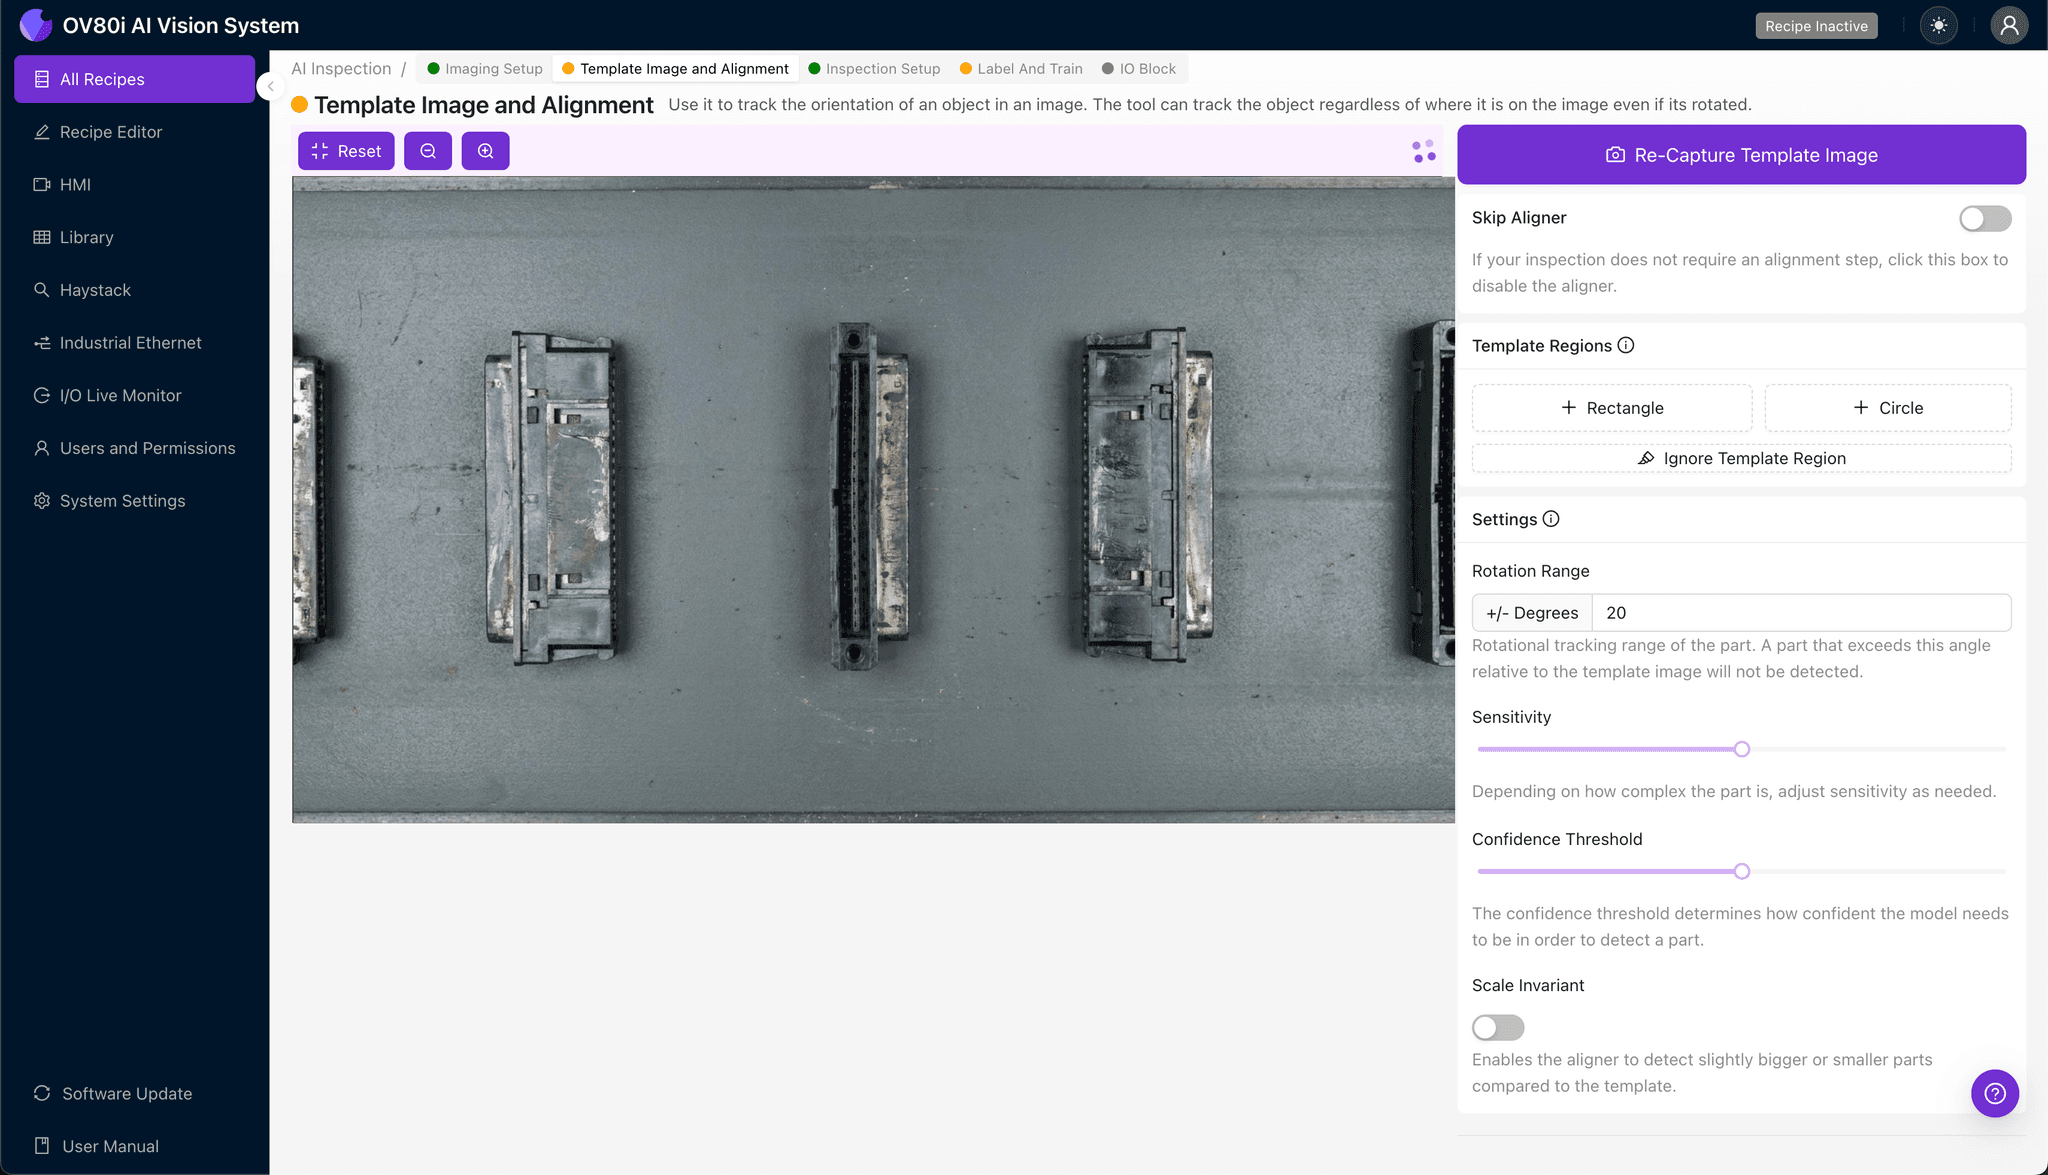Viewport: 2048px width, 1175px height.
Task: Click Ignore Template Region button
Action: [1741, 458]
